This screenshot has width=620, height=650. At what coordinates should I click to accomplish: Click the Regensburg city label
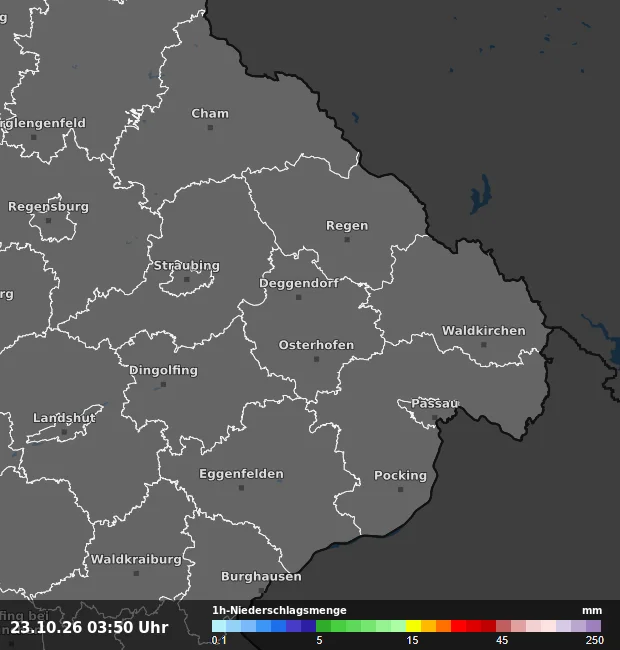(48, 206)
